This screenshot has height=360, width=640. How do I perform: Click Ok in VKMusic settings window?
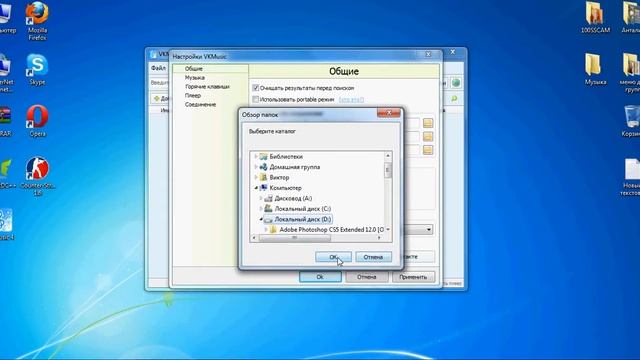coord(320,277)
